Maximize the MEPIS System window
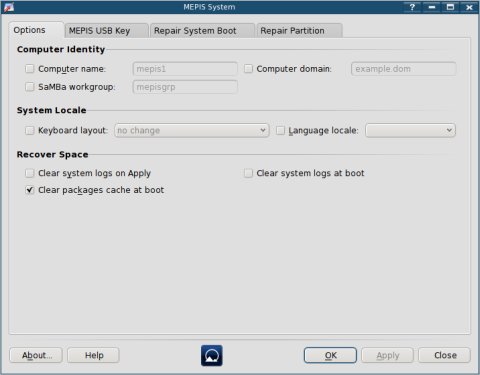Image resolution: width=480 pixels, height=375 pixels. [x=450, y=7]
